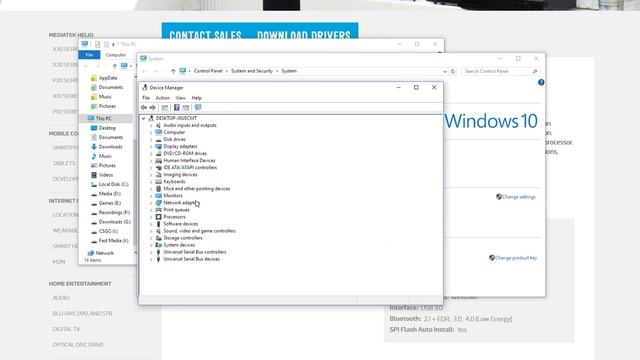Open the View menu in Device Manager
640x360 pixels.
[x=180, y=98]
